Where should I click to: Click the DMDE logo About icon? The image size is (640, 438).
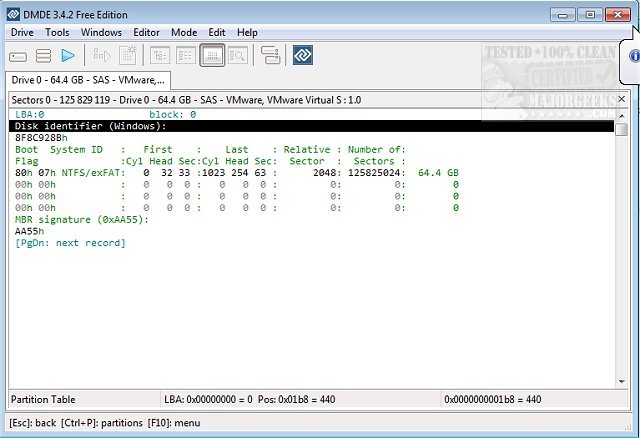[303, 55]
